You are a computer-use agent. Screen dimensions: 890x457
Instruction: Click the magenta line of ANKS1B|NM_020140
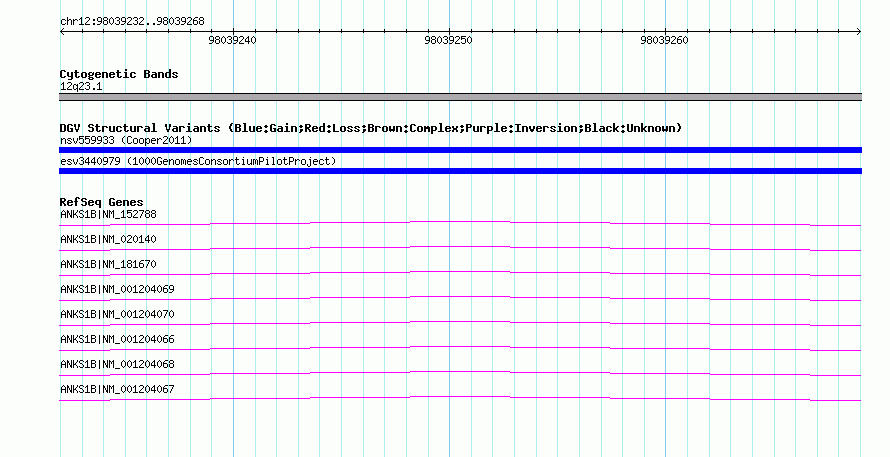click(x=460, y=248)
